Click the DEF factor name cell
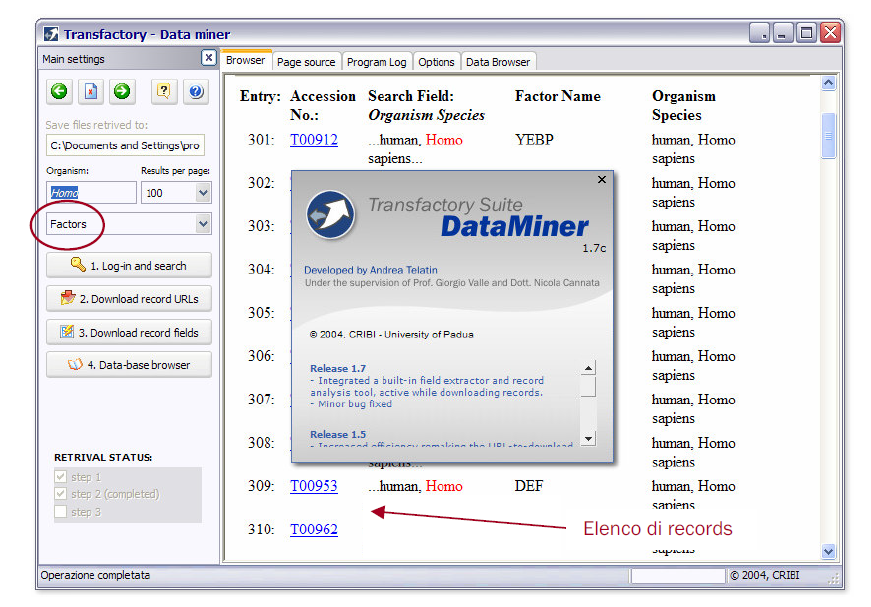 528,486
